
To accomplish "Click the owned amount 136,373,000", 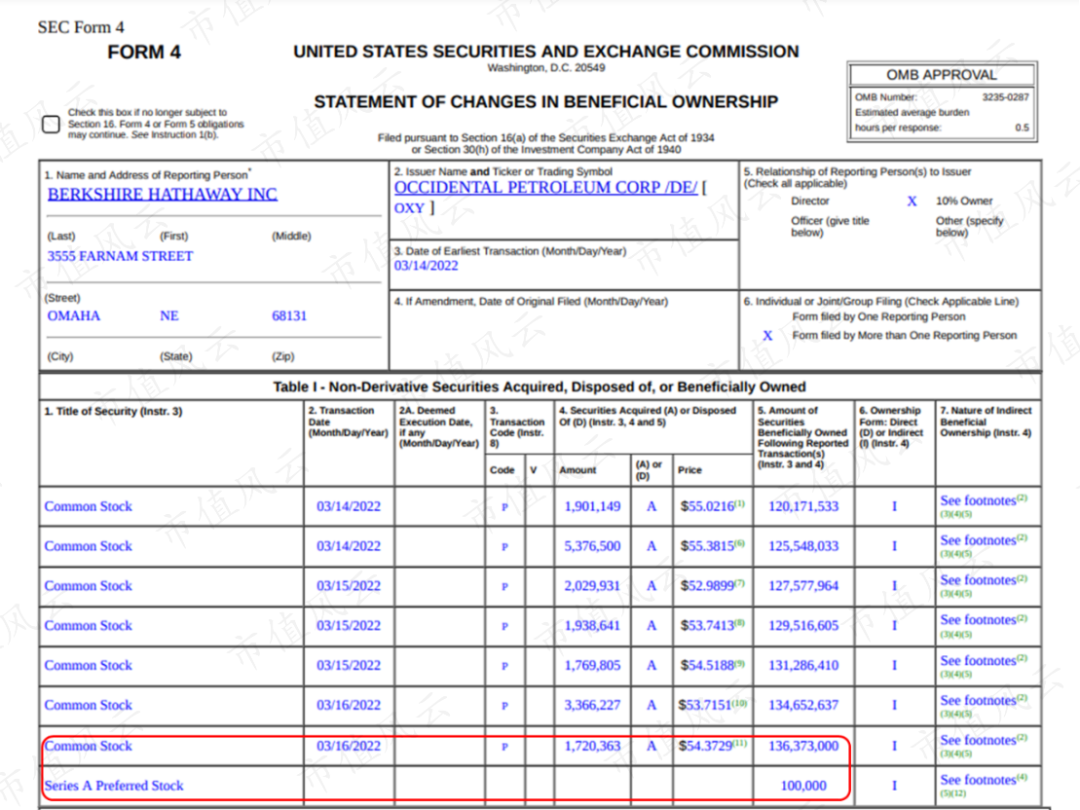I will point(803,746).
